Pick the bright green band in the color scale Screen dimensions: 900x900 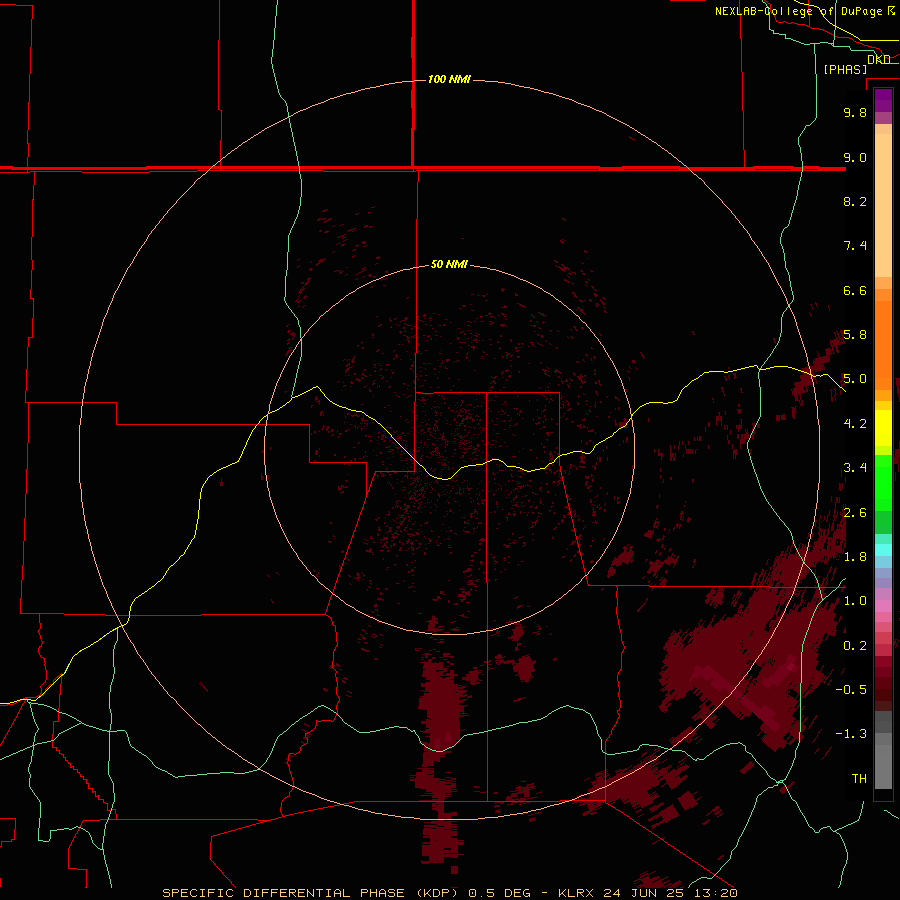point(883,483)
